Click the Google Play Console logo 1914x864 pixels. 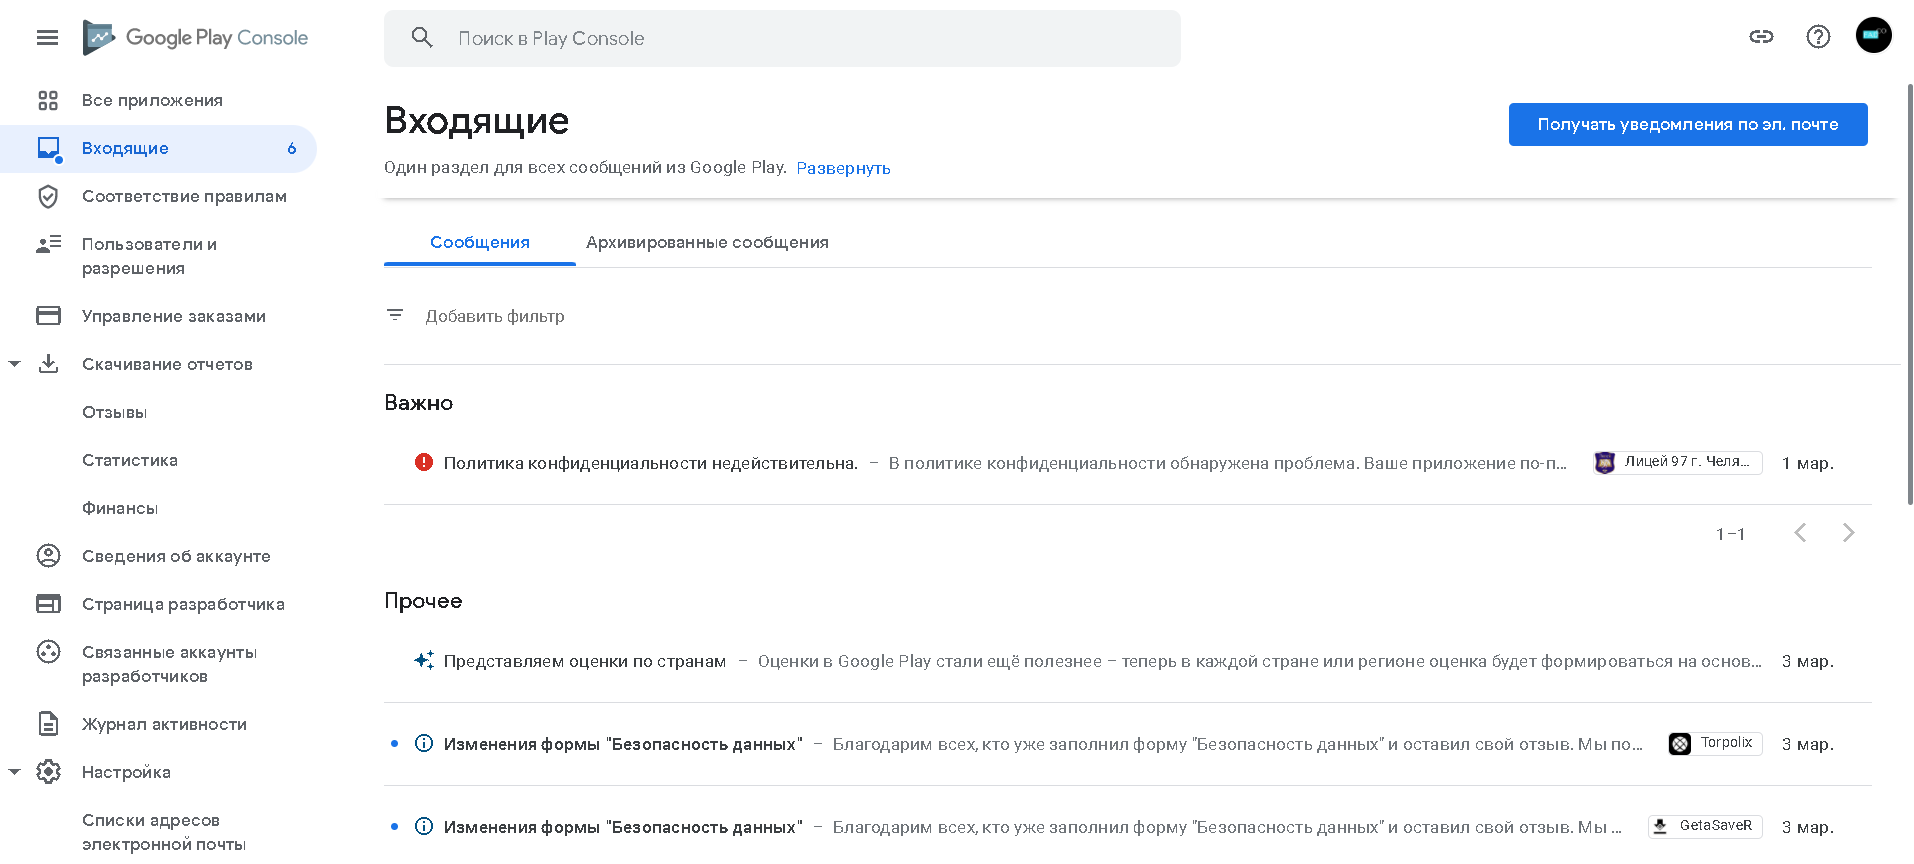tap(196, 38)
